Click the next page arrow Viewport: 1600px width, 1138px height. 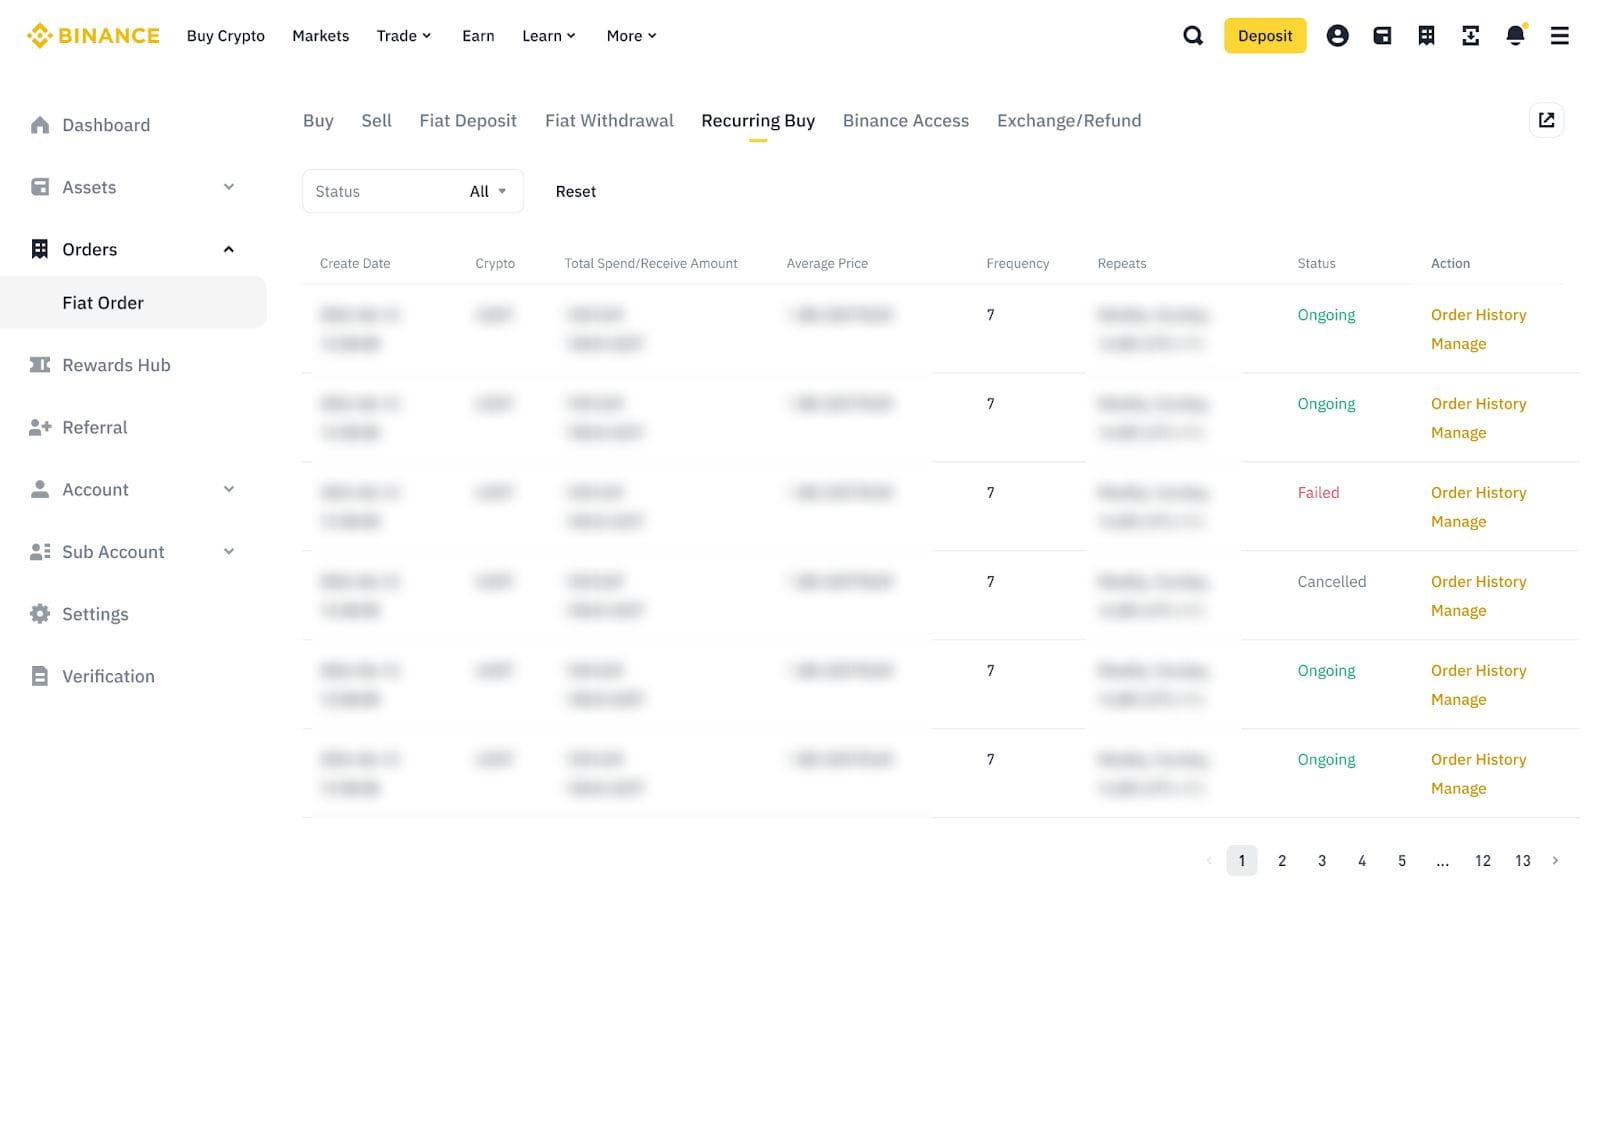pos(1555,861)
